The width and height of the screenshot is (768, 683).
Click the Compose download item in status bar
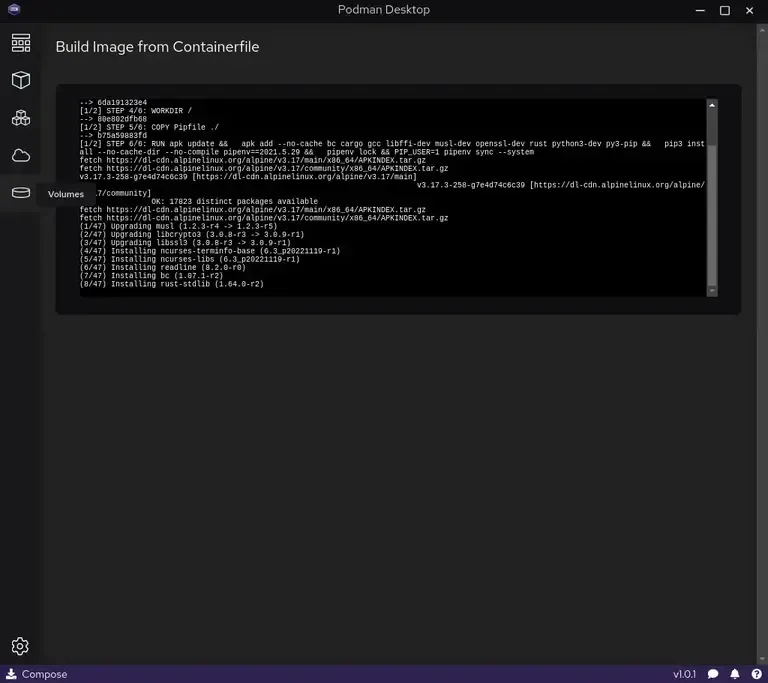pyautogui.click(x=36, y=674)
